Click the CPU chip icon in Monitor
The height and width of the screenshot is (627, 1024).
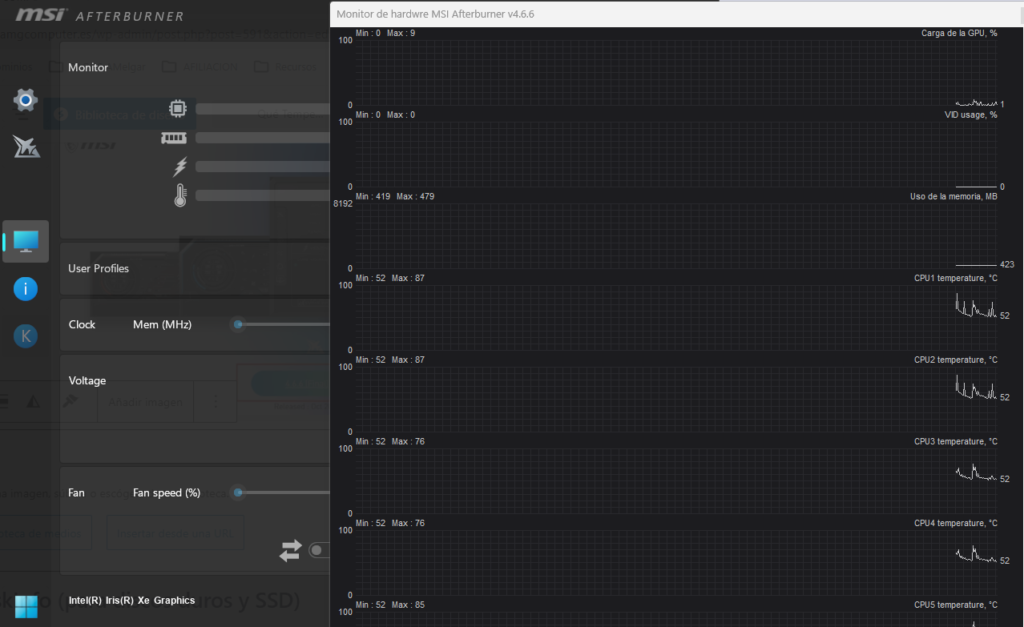pos(178,108)
